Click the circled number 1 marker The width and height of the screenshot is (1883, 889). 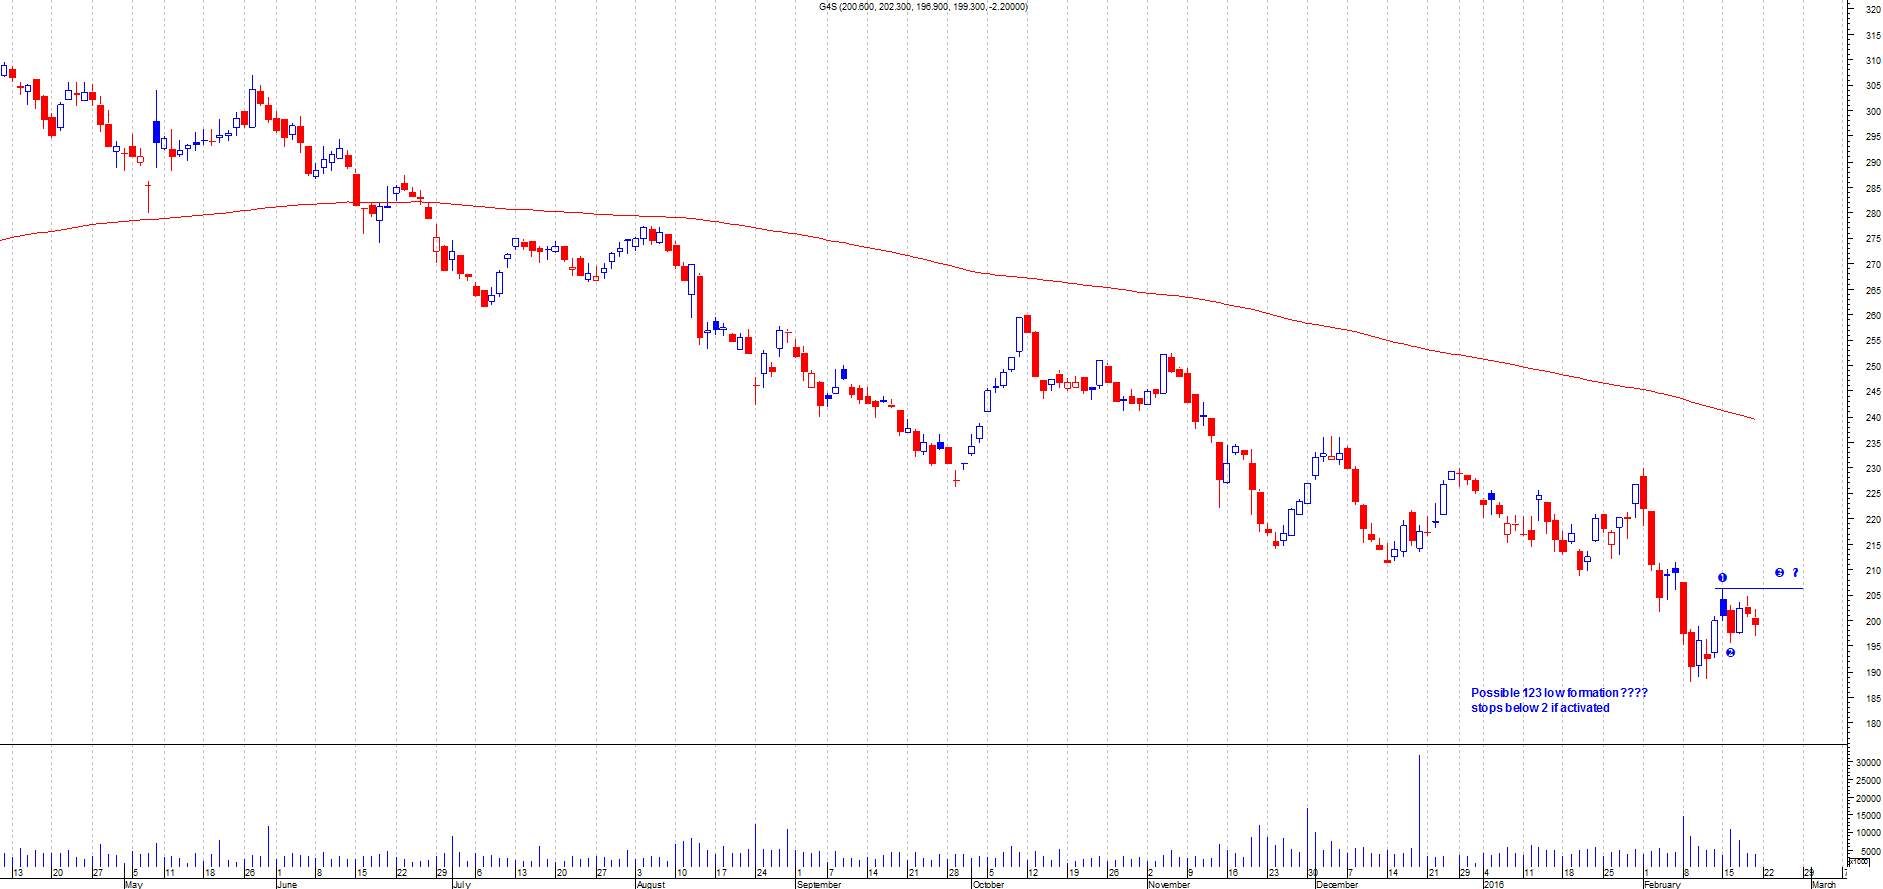1722,578
